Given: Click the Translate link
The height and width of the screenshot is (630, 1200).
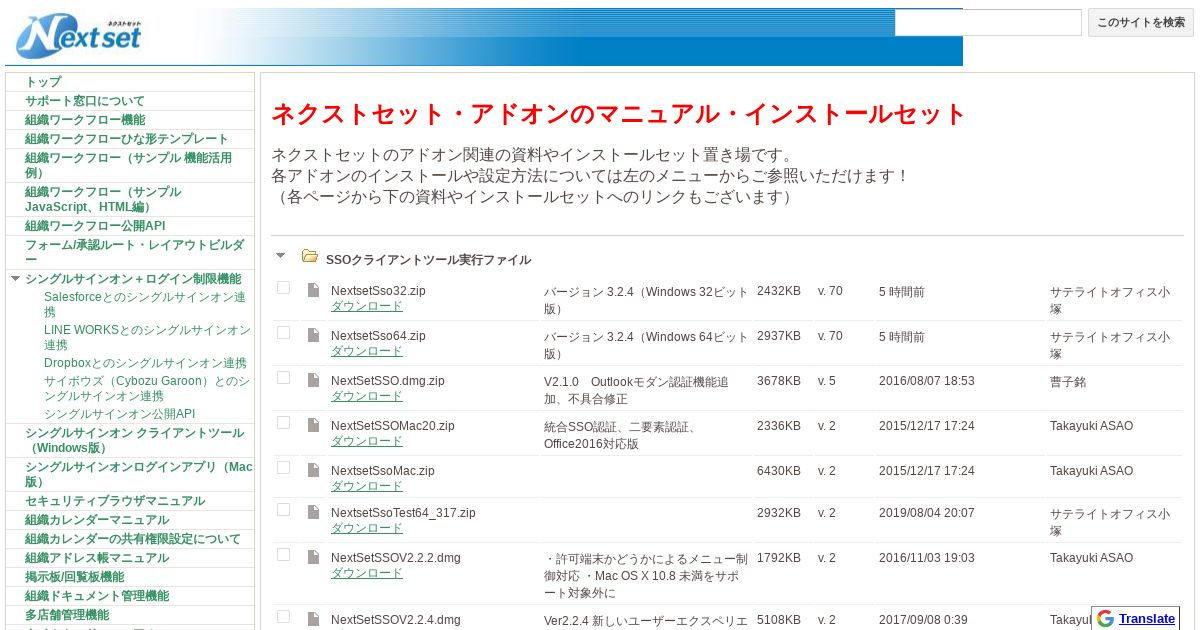Looking at the screenshot, I should (x=1147, y=618).
